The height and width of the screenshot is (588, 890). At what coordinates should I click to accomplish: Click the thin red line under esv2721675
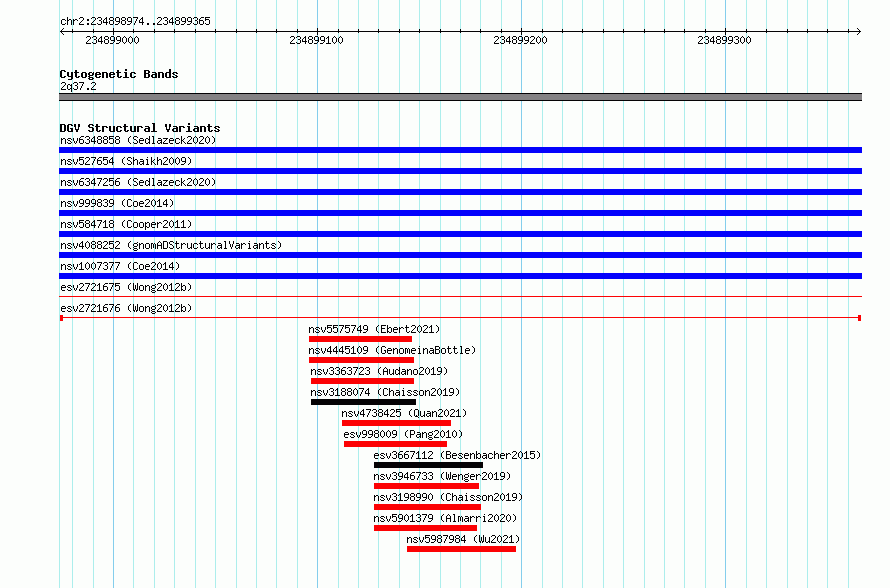pyautogui.click(x=460, y=296)
